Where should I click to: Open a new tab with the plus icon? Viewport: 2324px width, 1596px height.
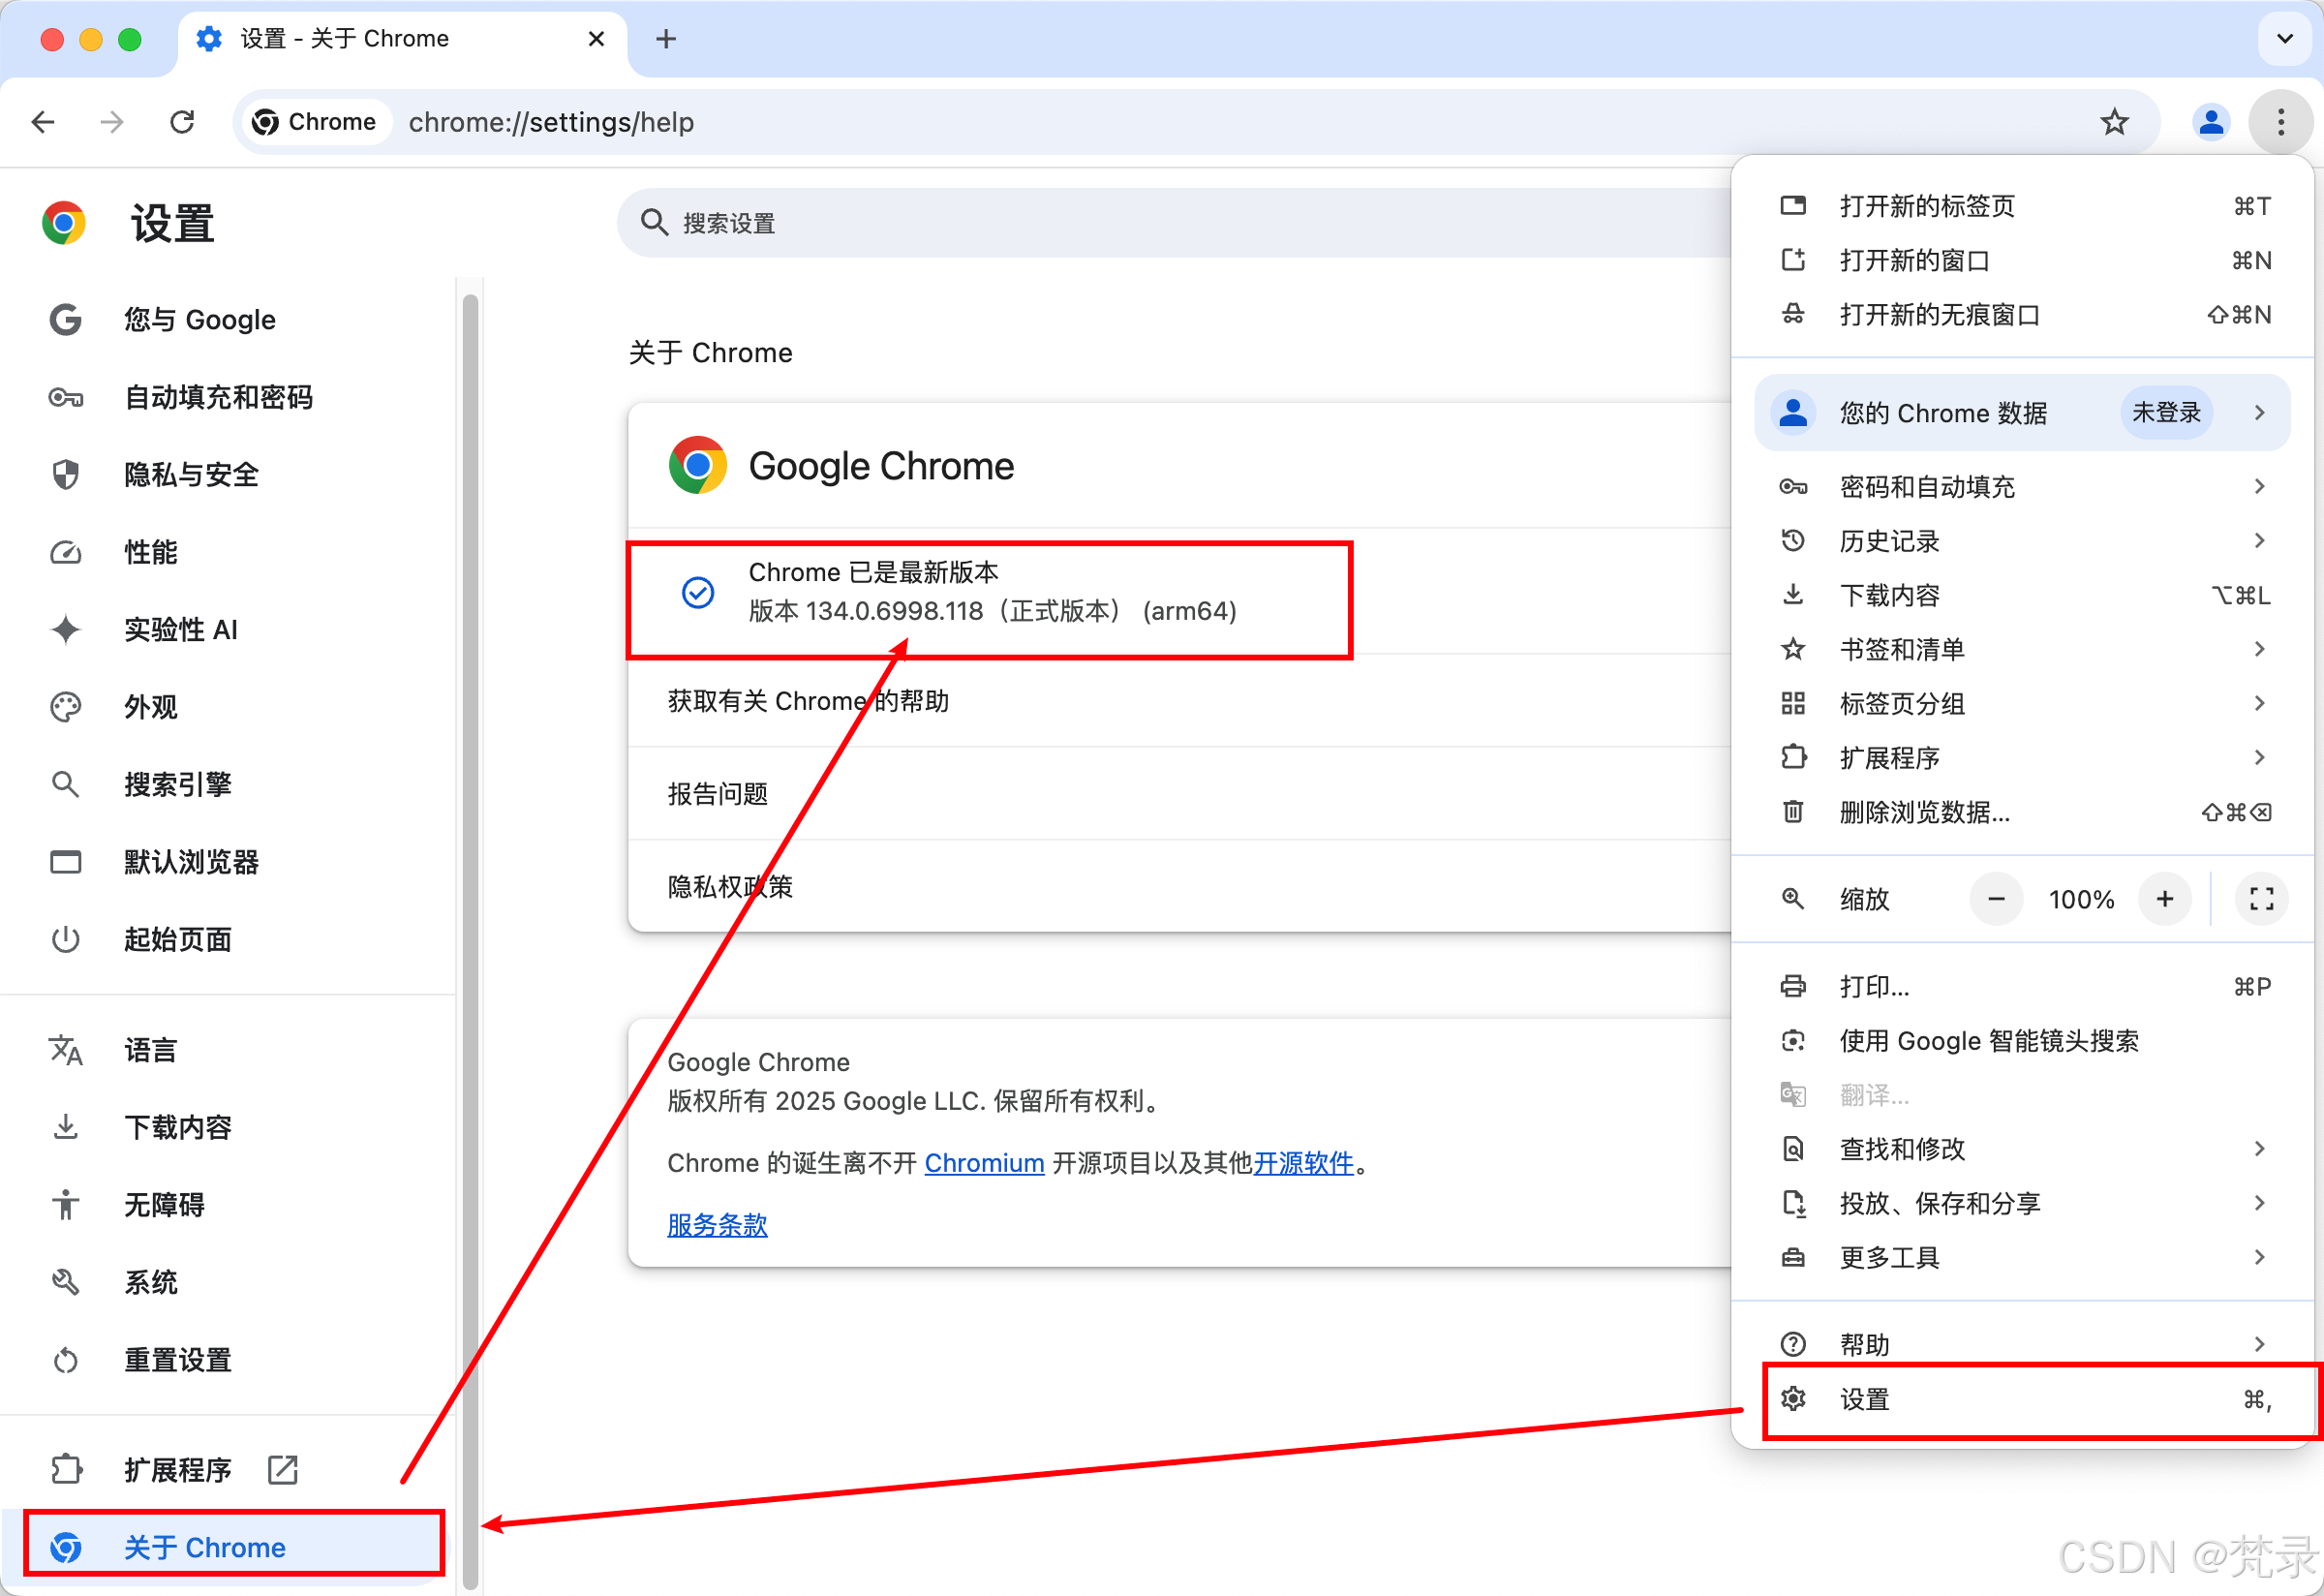pyautogui.click(x=665, y=39)
